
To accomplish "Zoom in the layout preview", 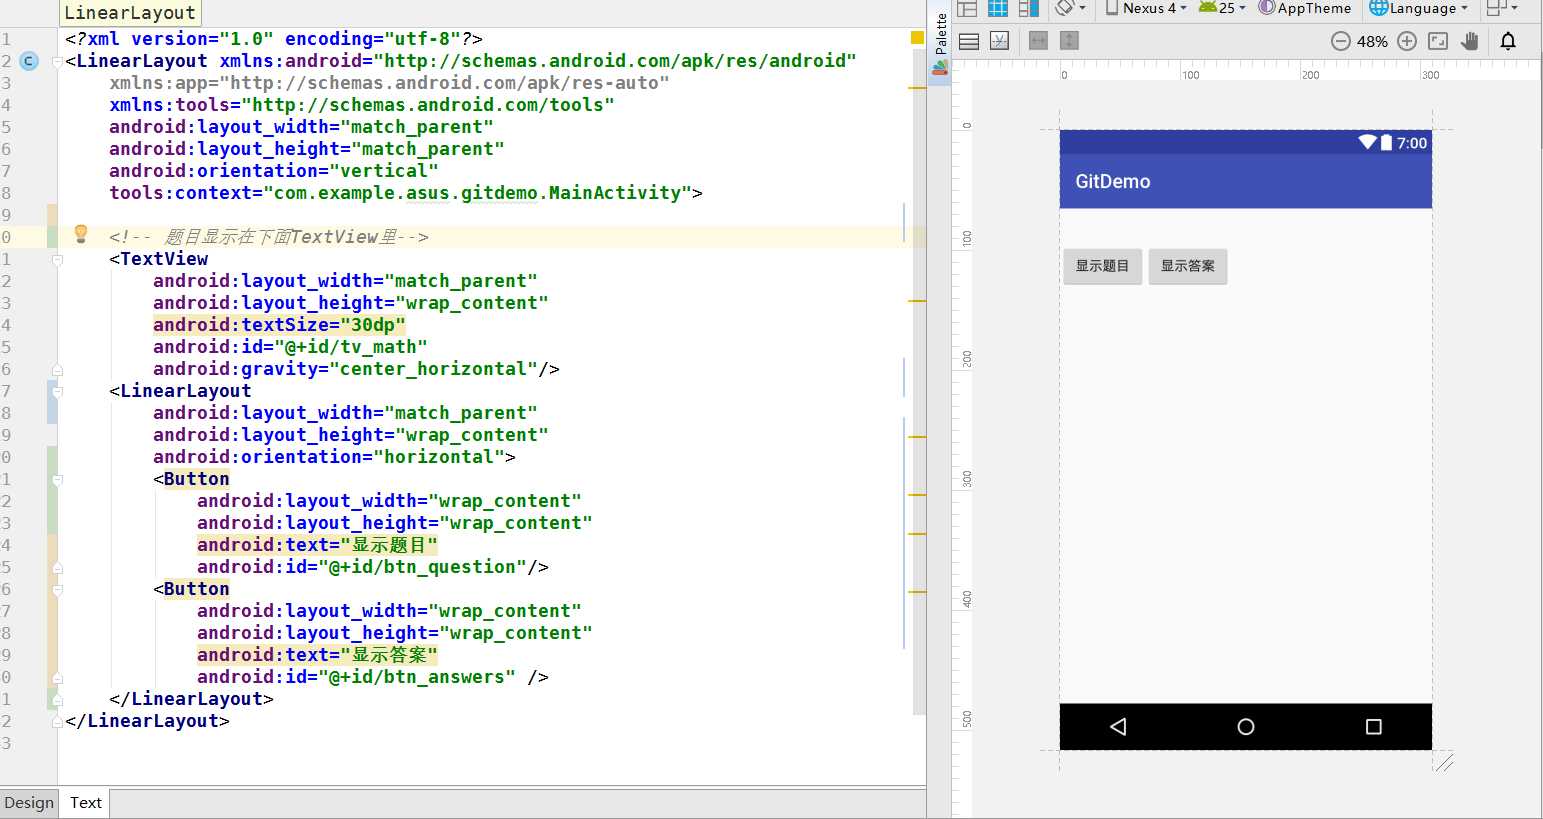I will [x=1407, y=41].
